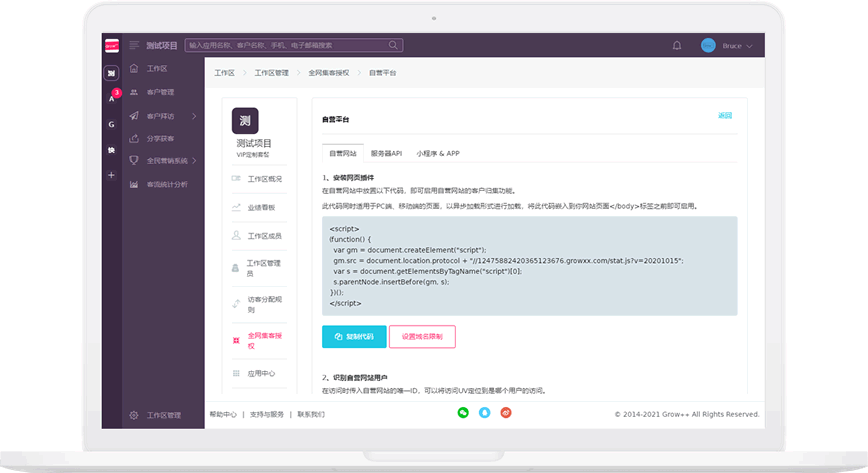Select the G workspace in left rail

tap(112, 124)
